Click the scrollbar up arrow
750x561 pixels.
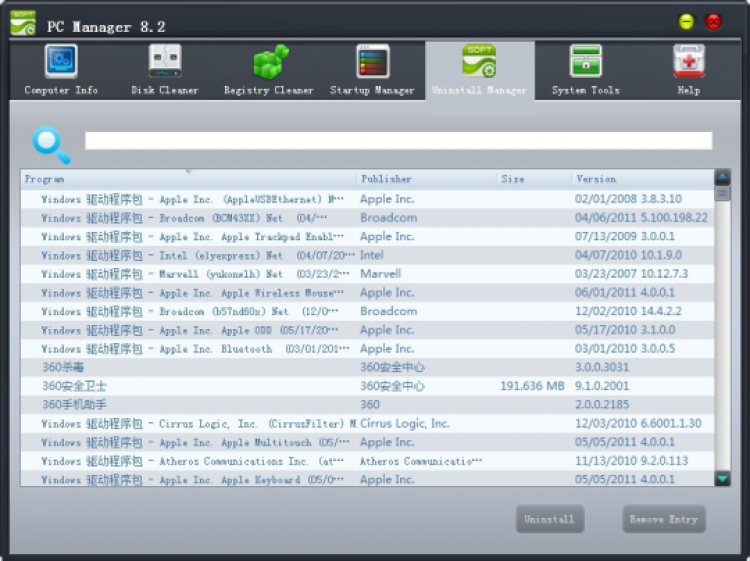coord(722,177)
